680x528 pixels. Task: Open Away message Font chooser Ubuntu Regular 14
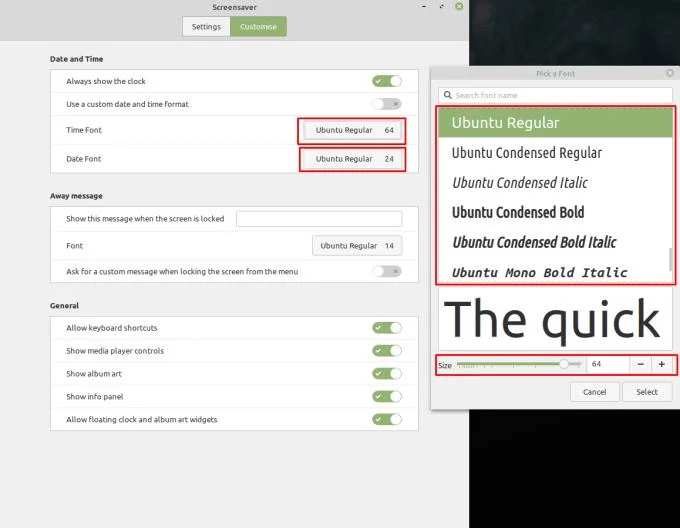[x=357, y=246]
